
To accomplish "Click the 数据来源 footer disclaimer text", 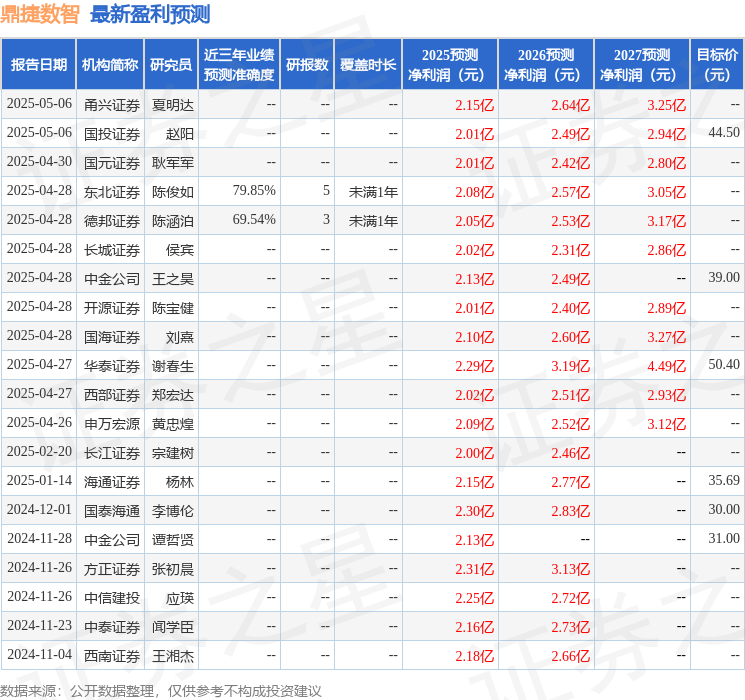I will (161, 691).
